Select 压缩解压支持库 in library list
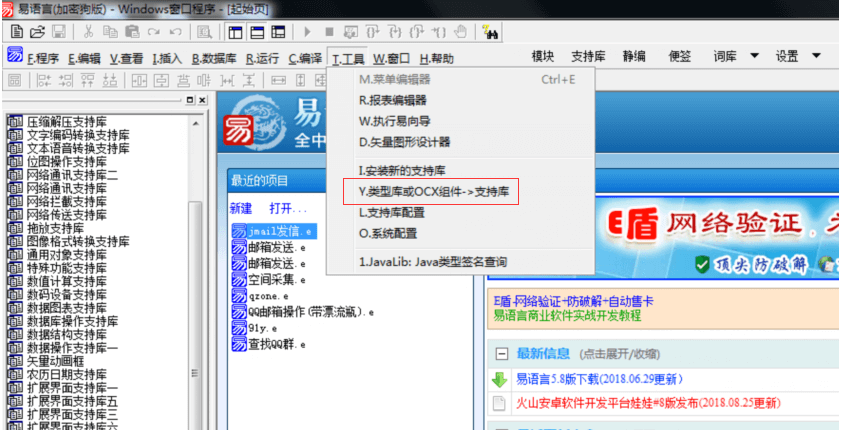 pos(67,121)
